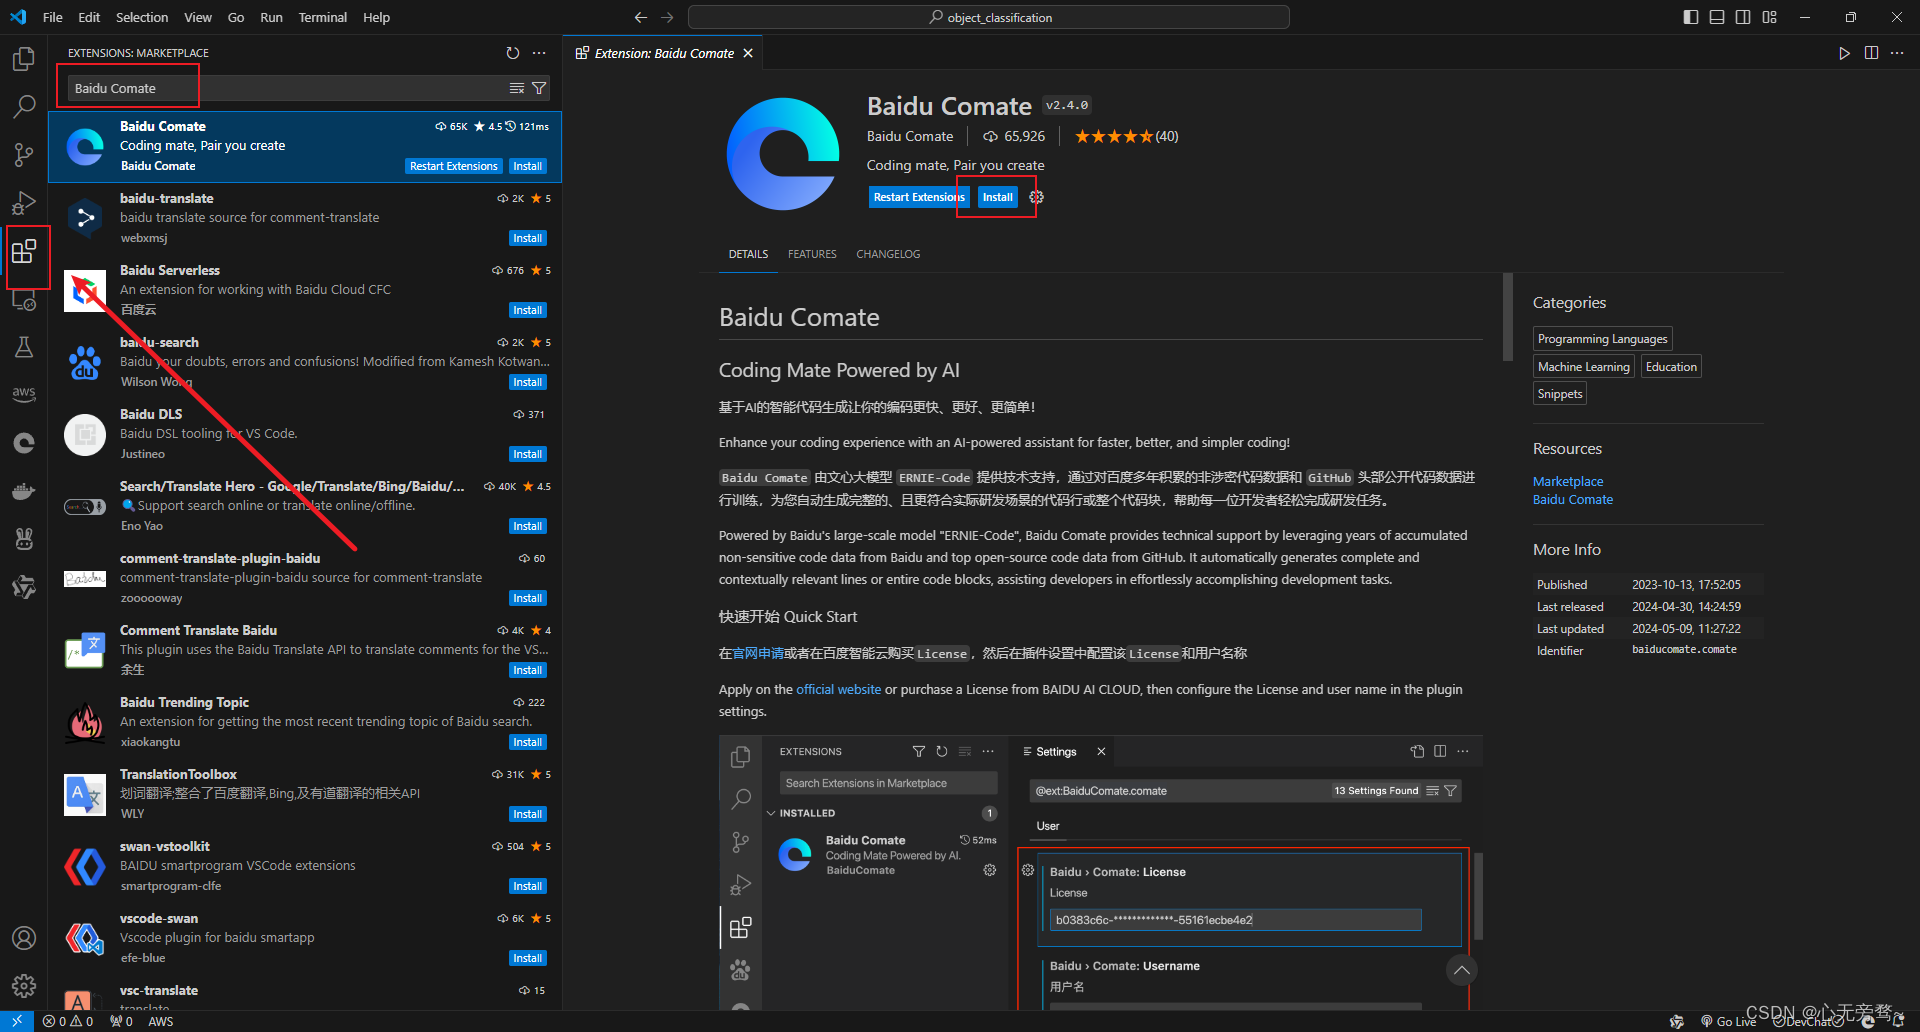Viewport: 1920px width, 1032px height.
Task: Open Marketplace resource link
Action: pos(1567,481)
